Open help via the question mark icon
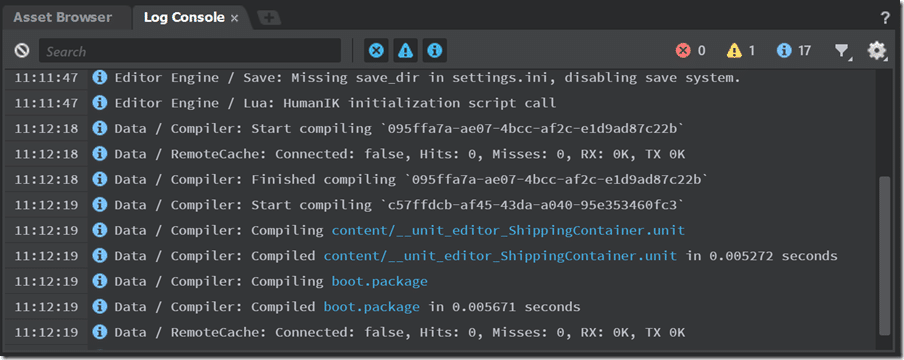The width and height of the screenshot is (904, 360). 885,18
